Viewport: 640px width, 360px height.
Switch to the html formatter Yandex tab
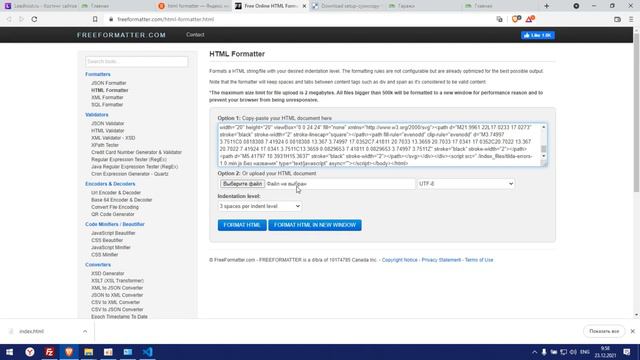click(x=193, y=6)
